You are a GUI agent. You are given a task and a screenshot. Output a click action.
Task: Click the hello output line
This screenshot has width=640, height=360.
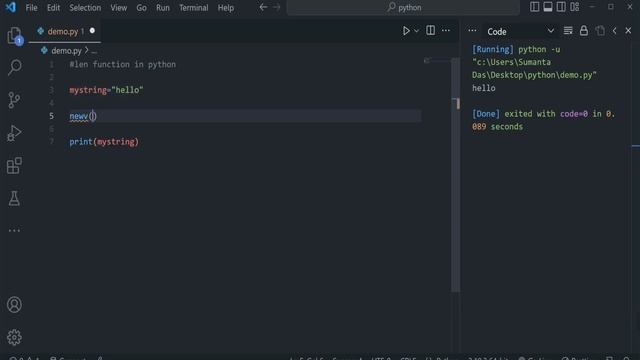484,88
